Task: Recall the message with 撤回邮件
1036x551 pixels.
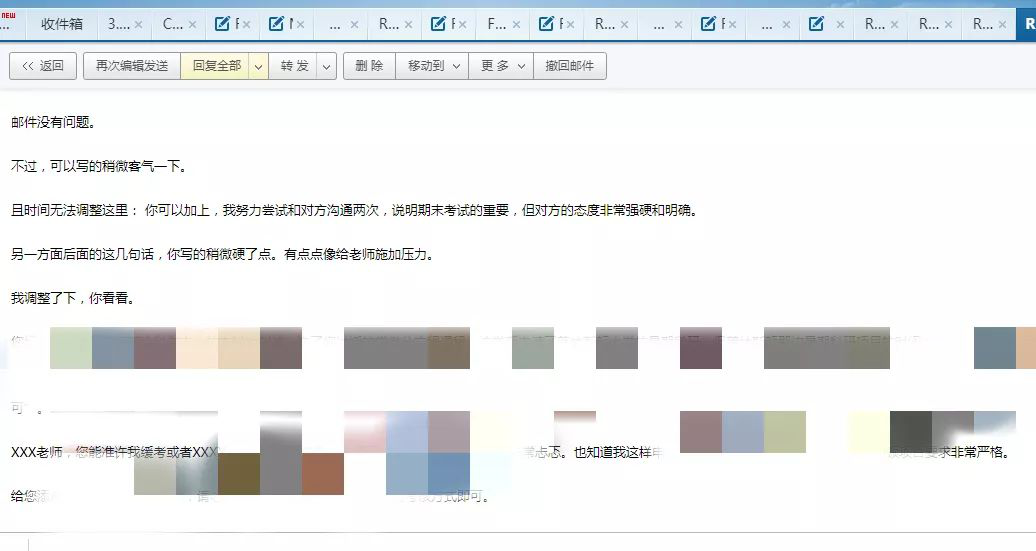Action: (x=570, y=66)
